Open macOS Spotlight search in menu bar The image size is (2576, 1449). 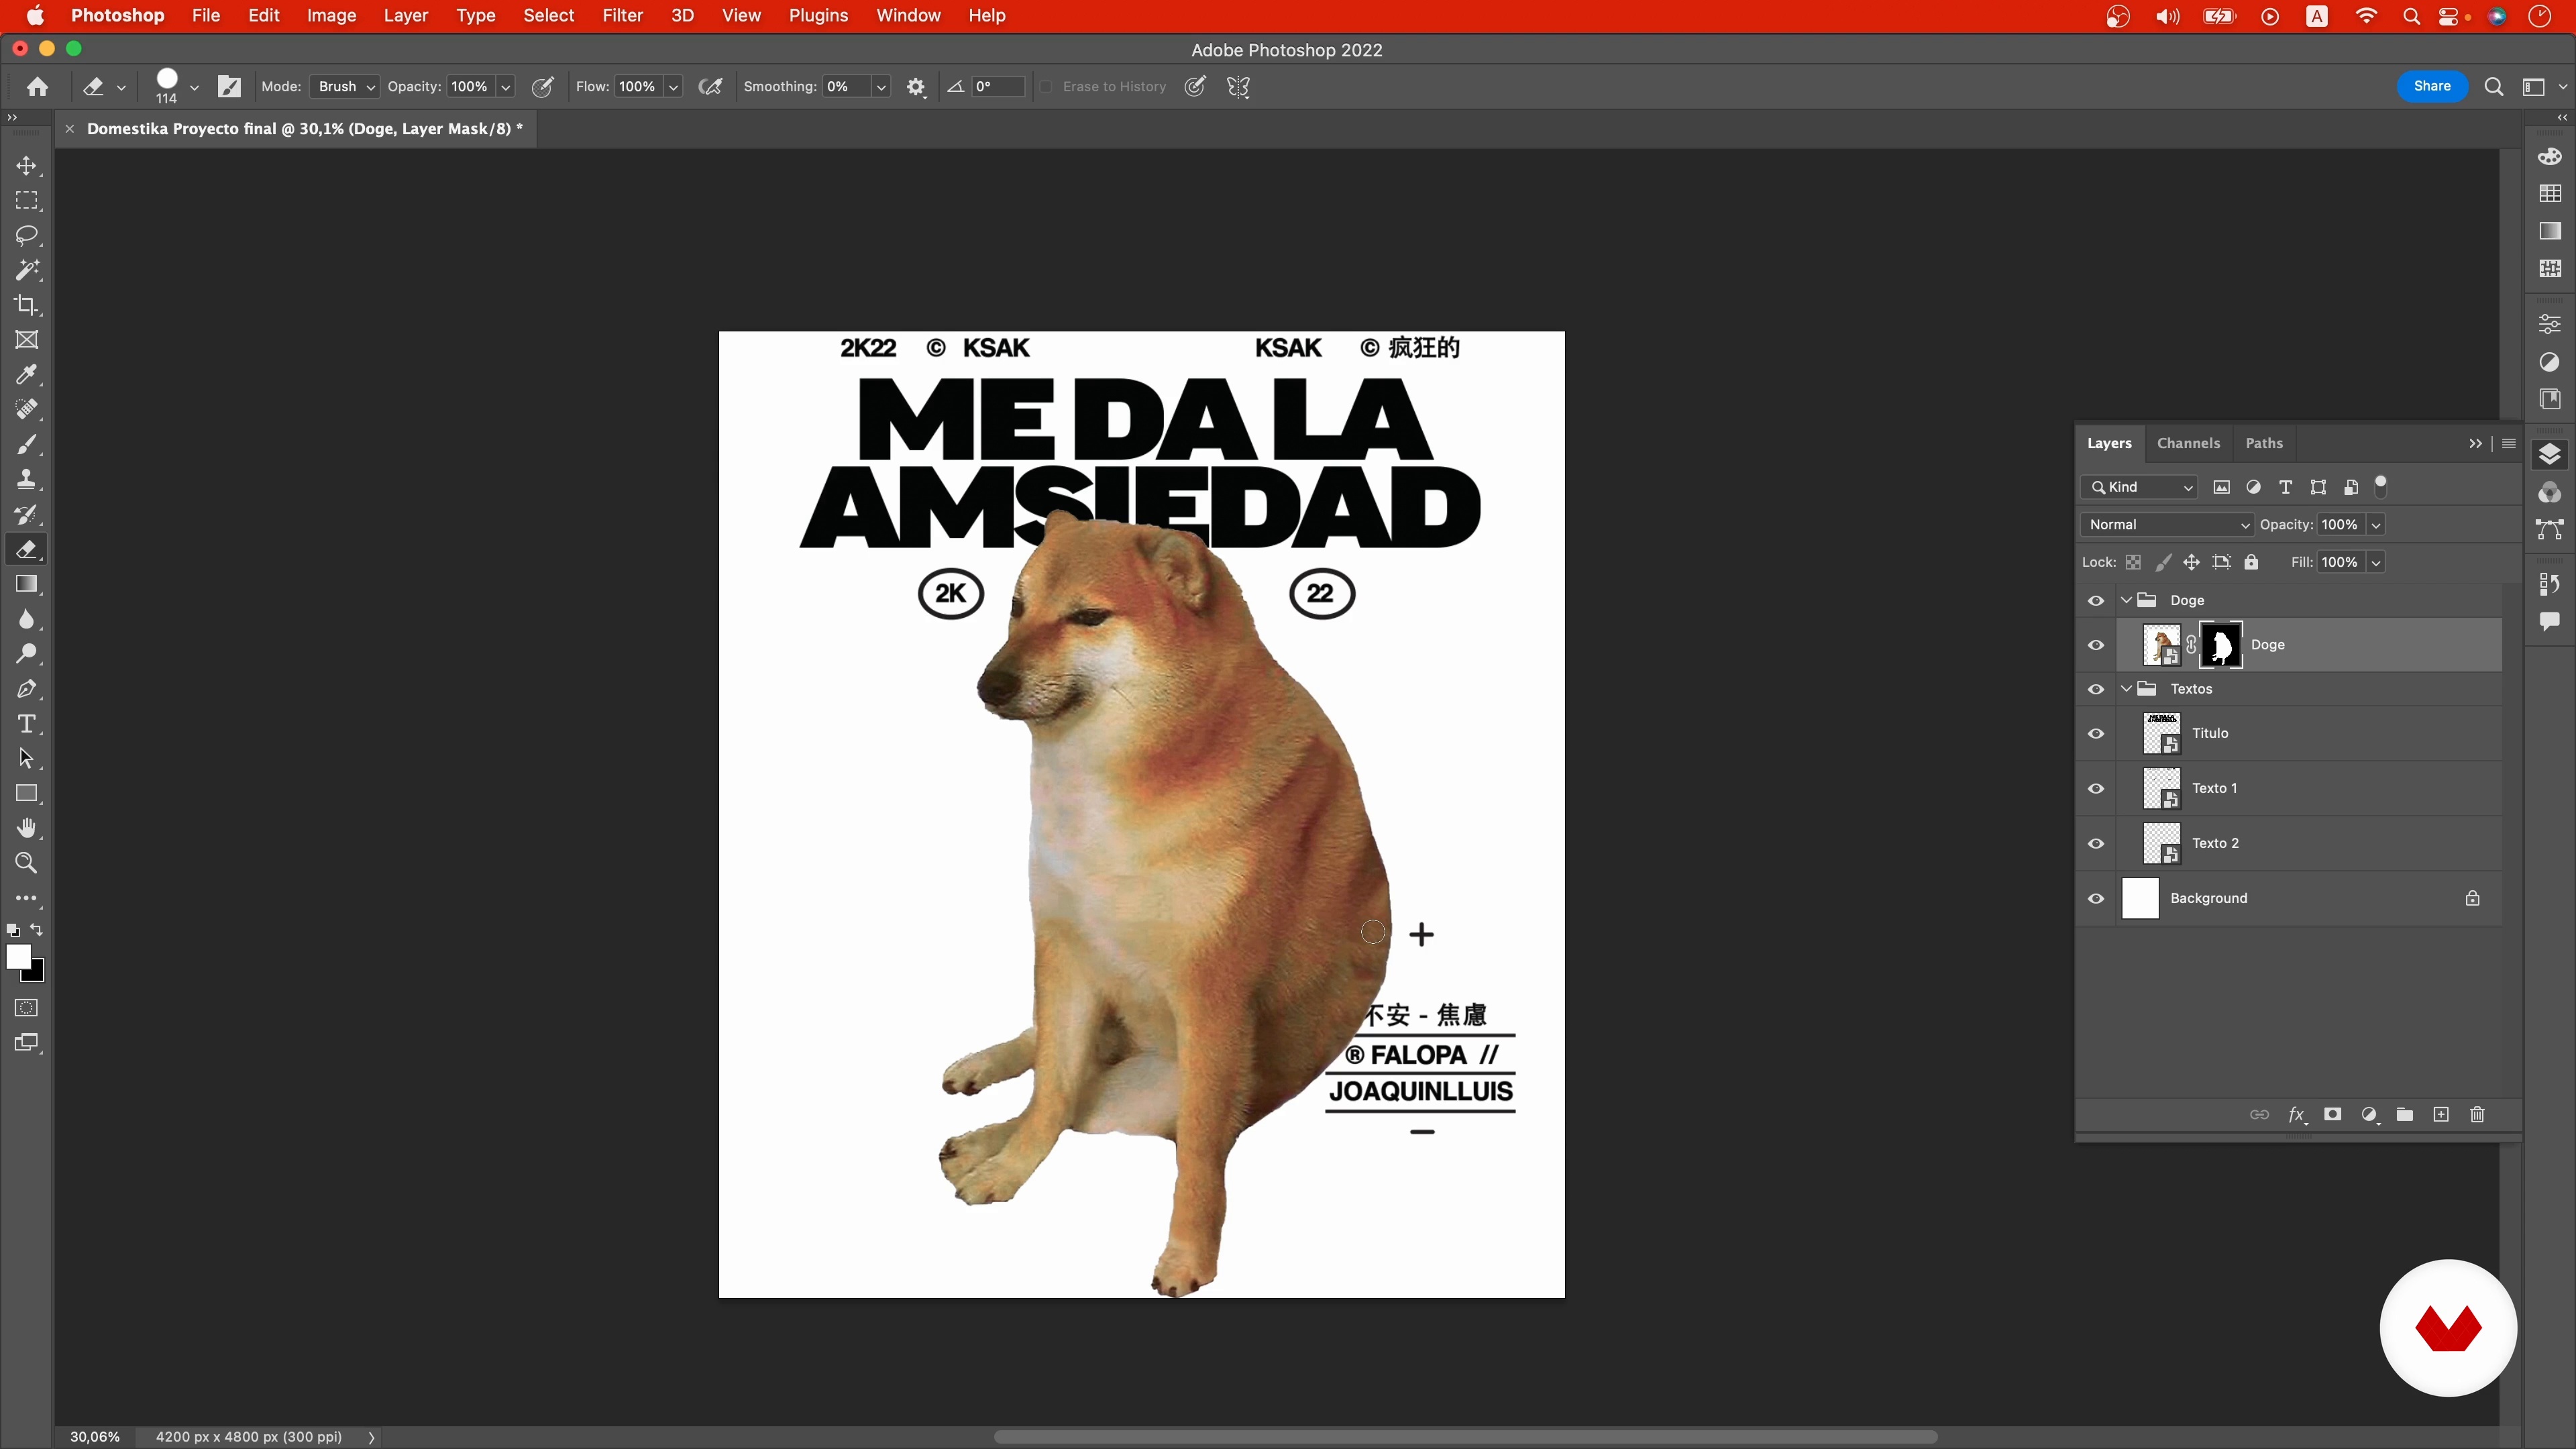pos(2411,16)
